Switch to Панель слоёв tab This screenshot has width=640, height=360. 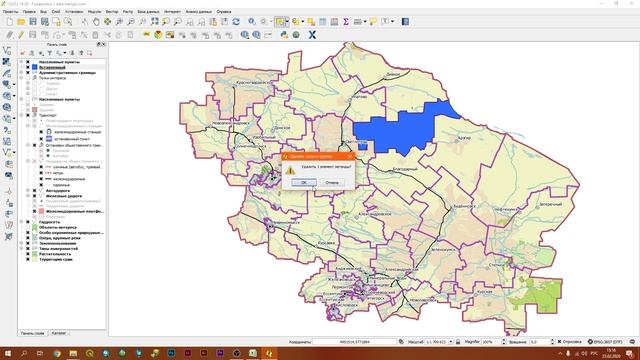(x=33, y=333)
